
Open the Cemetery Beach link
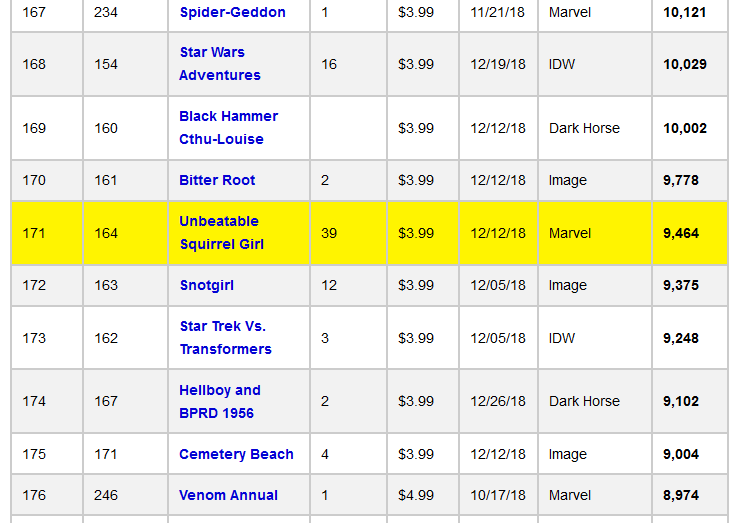(x=236, y=454)
